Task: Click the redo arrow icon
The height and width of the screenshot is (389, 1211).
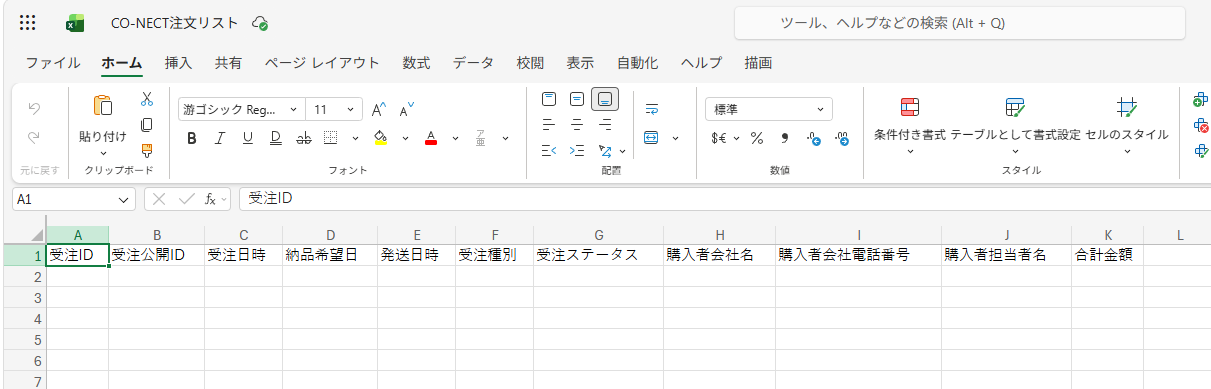Action: pyautogui.click(x=34, y=138)
